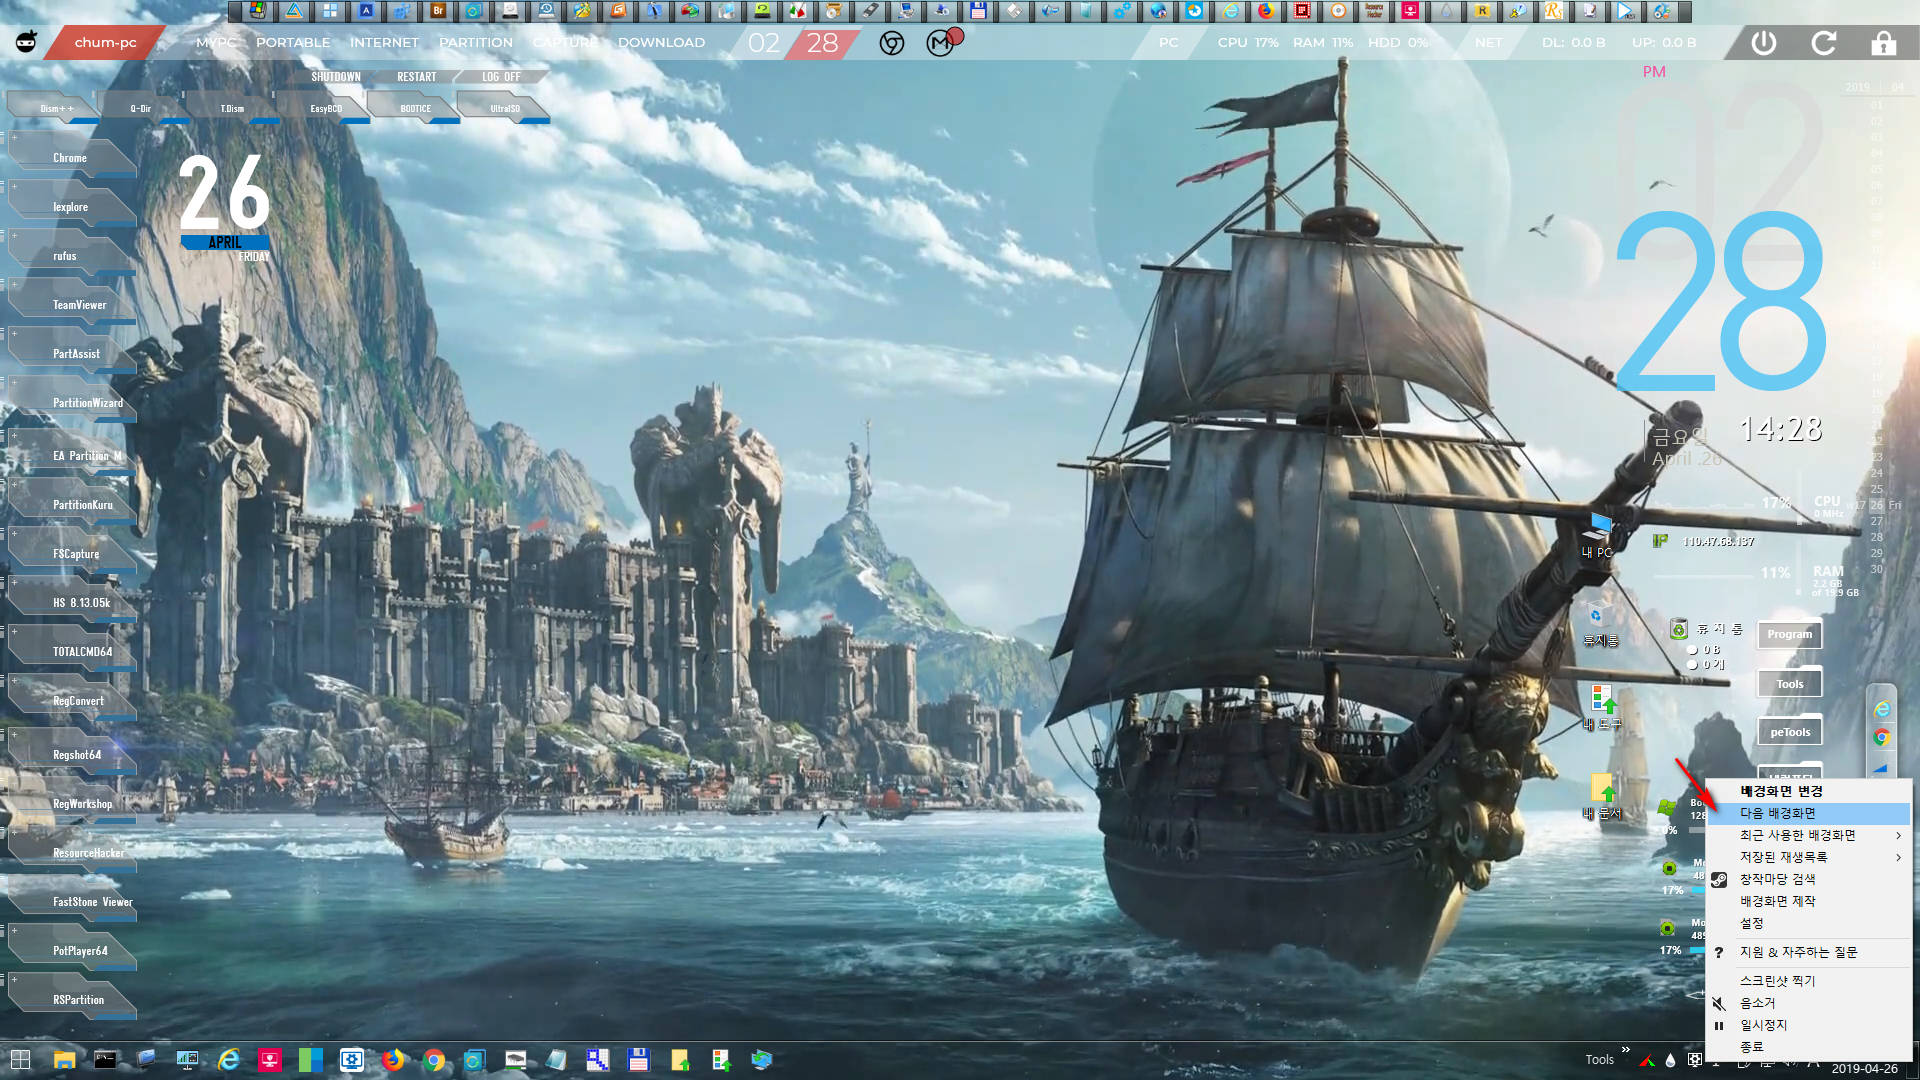The height and width of the screenshot is (1080, 1920).
Task: Open the Program folder button
Action: pyautogui.click(x=1789, y=635)
